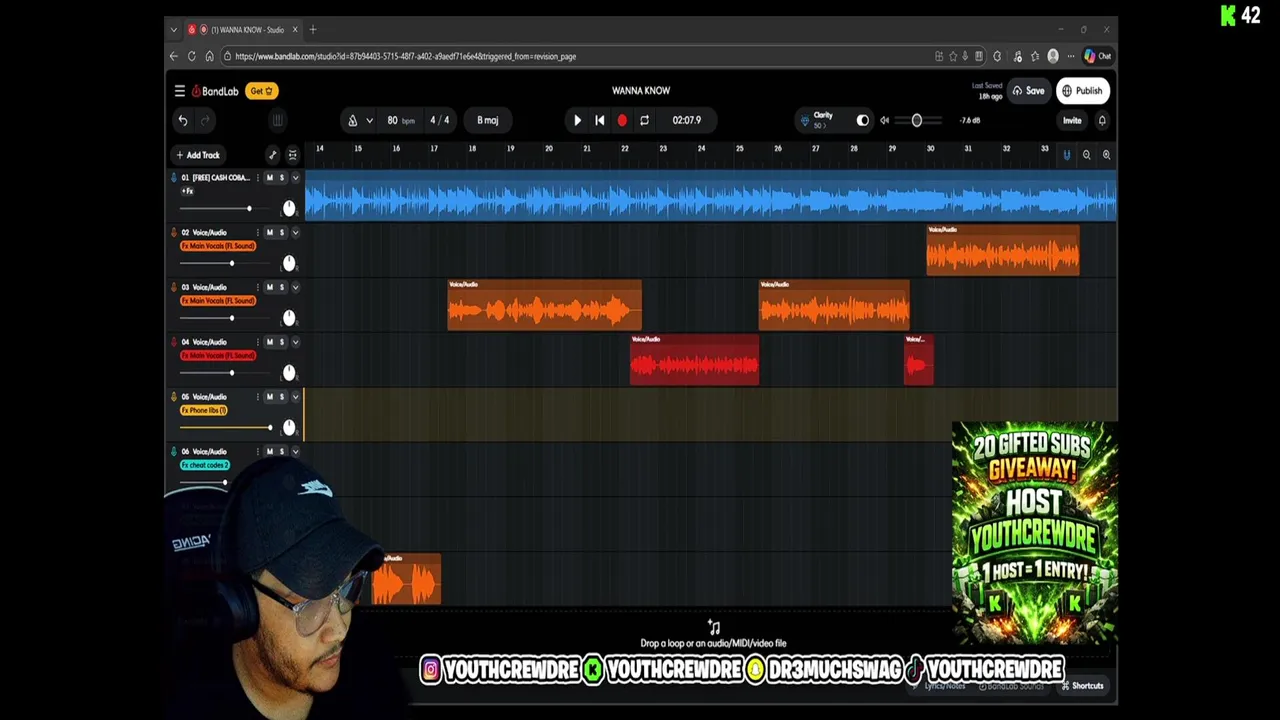This screenshot has height=720, width=1280.
Task: Select track 03 microphone icon
Action: [x=174, y=287]
